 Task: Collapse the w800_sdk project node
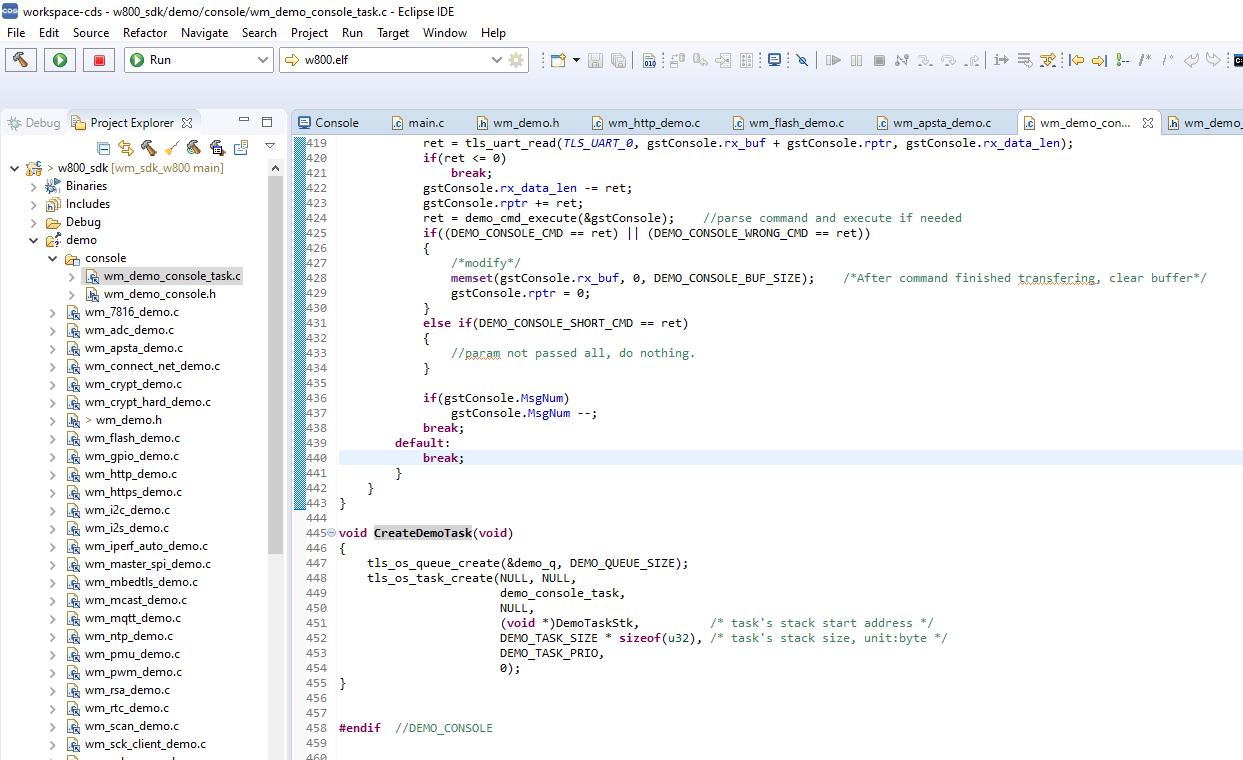[x=15, y=168]
